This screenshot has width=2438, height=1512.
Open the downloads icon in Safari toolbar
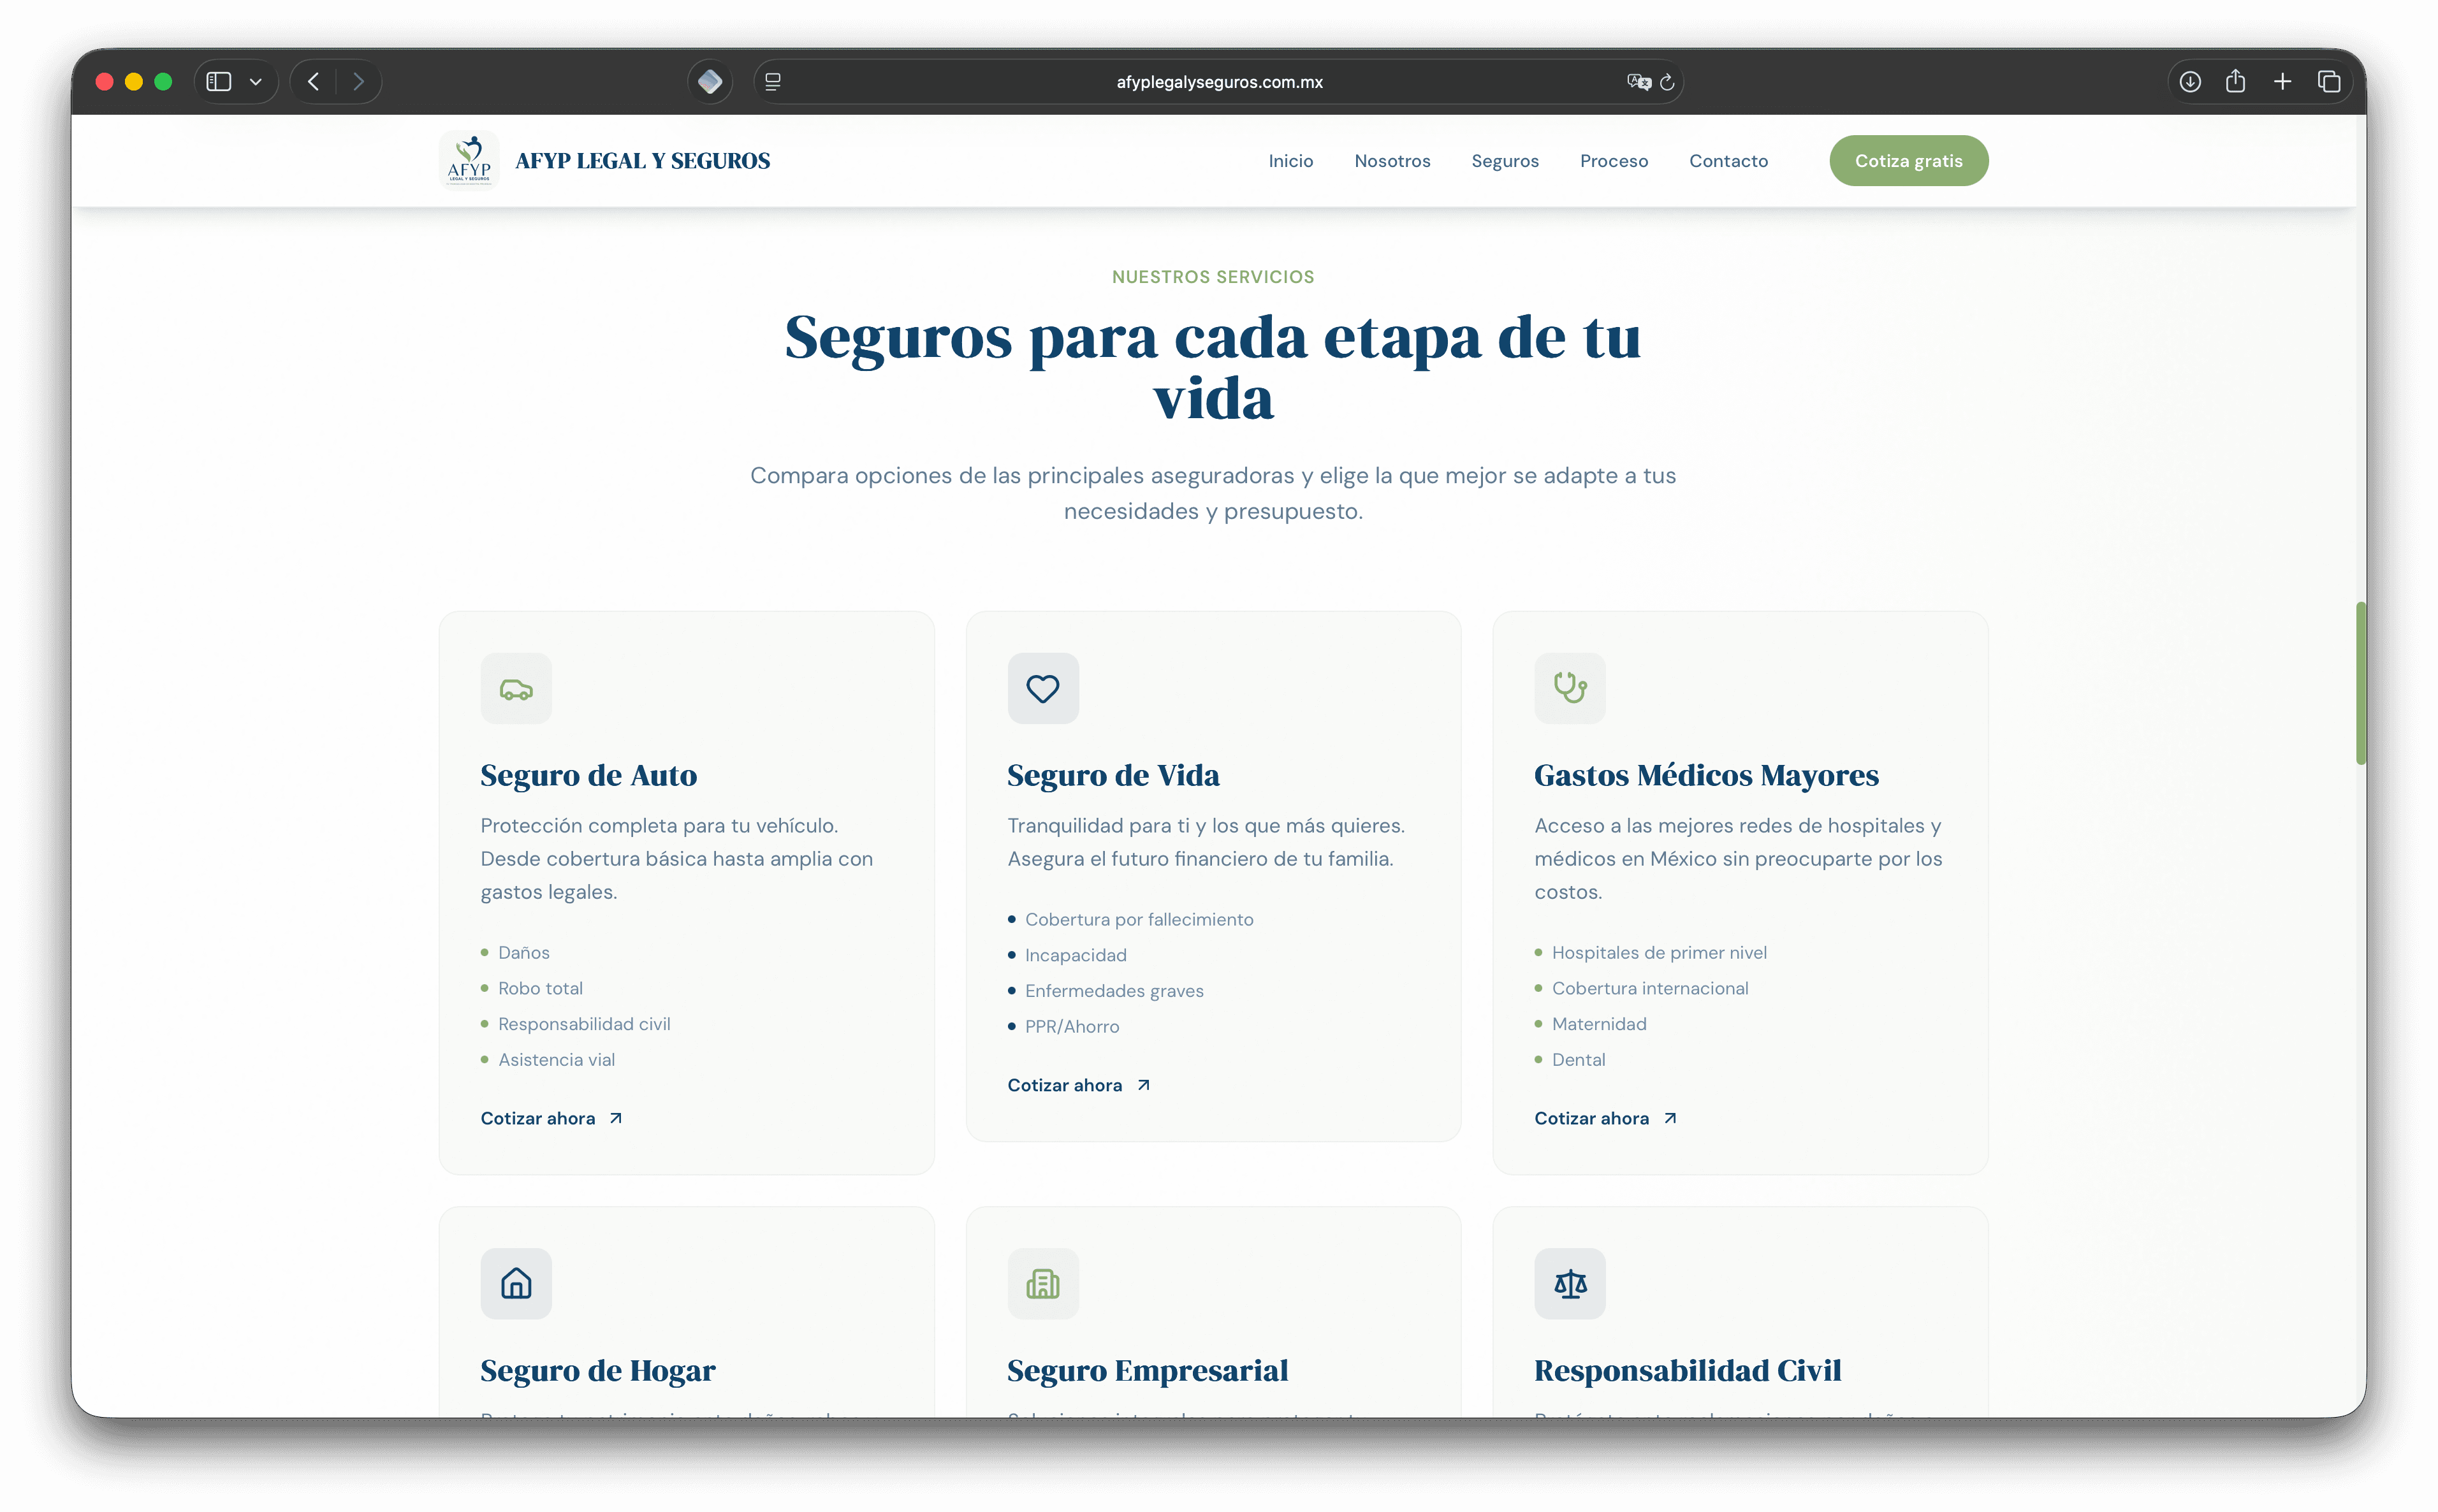2190,82
